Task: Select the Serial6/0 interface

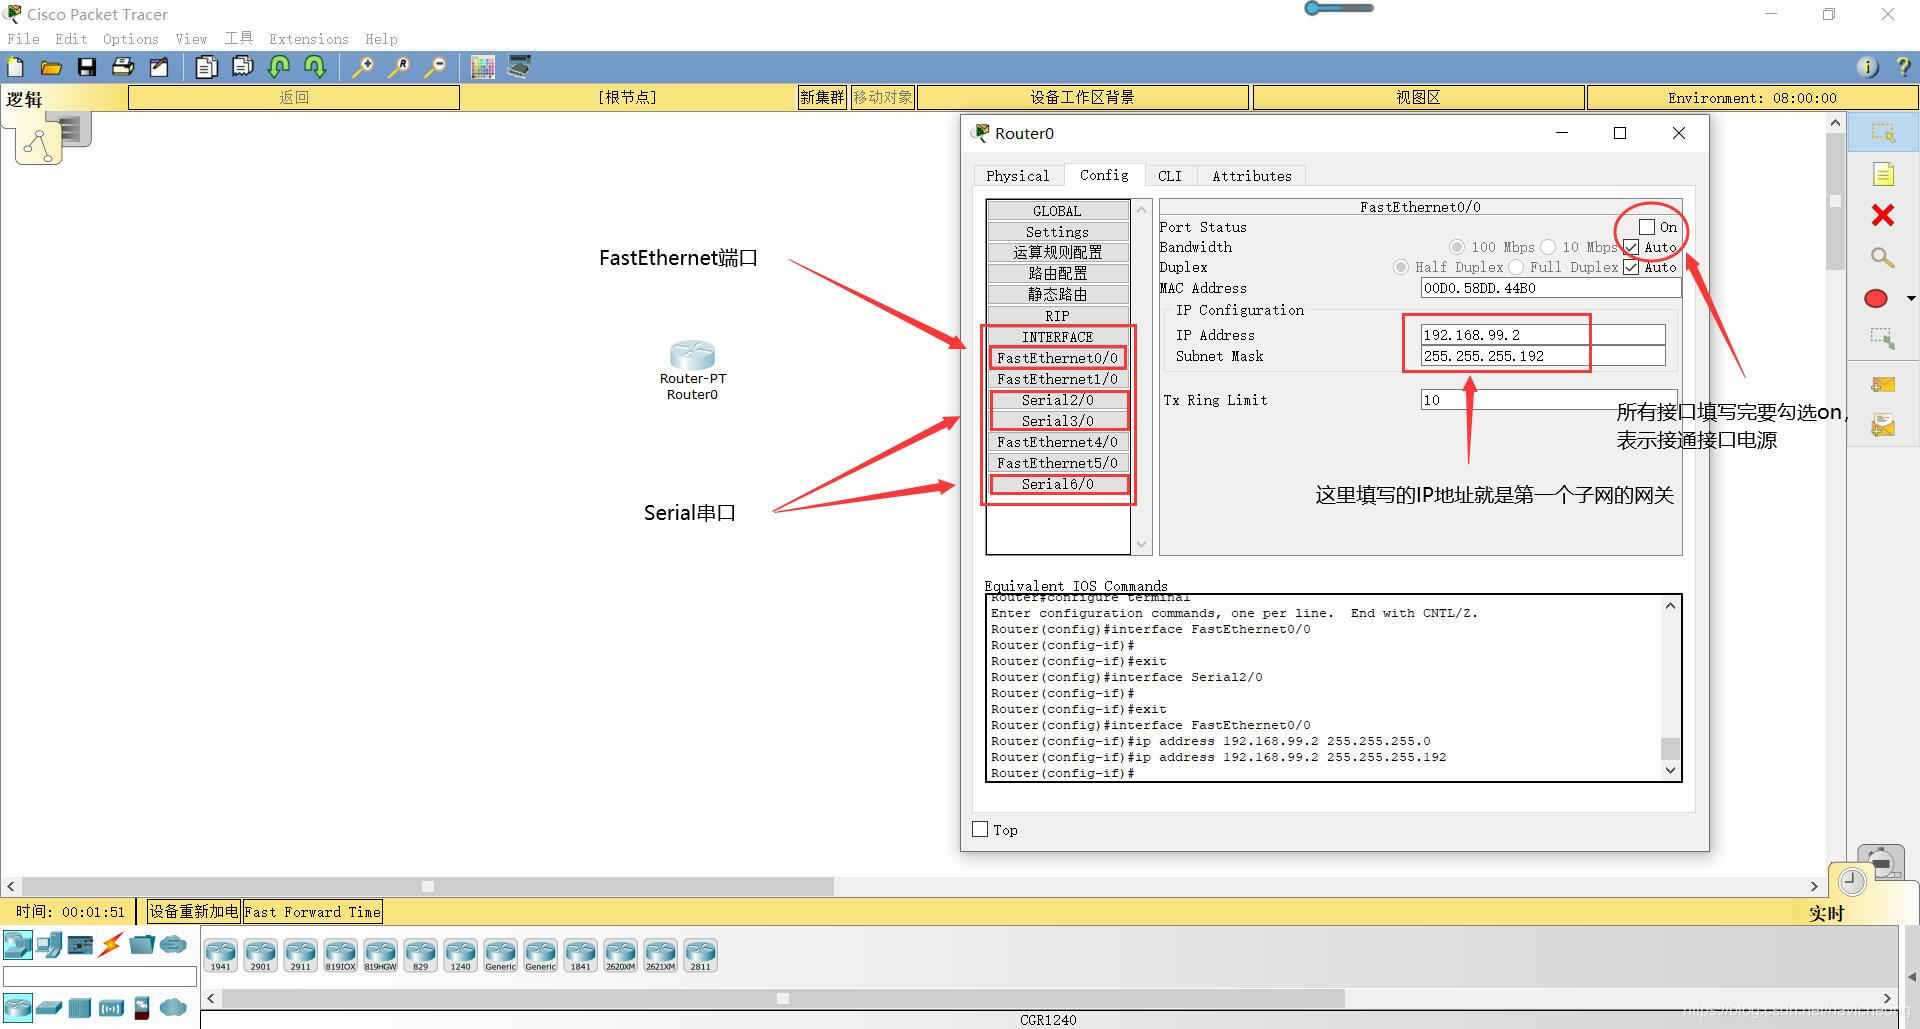Action: [1057, 483]
